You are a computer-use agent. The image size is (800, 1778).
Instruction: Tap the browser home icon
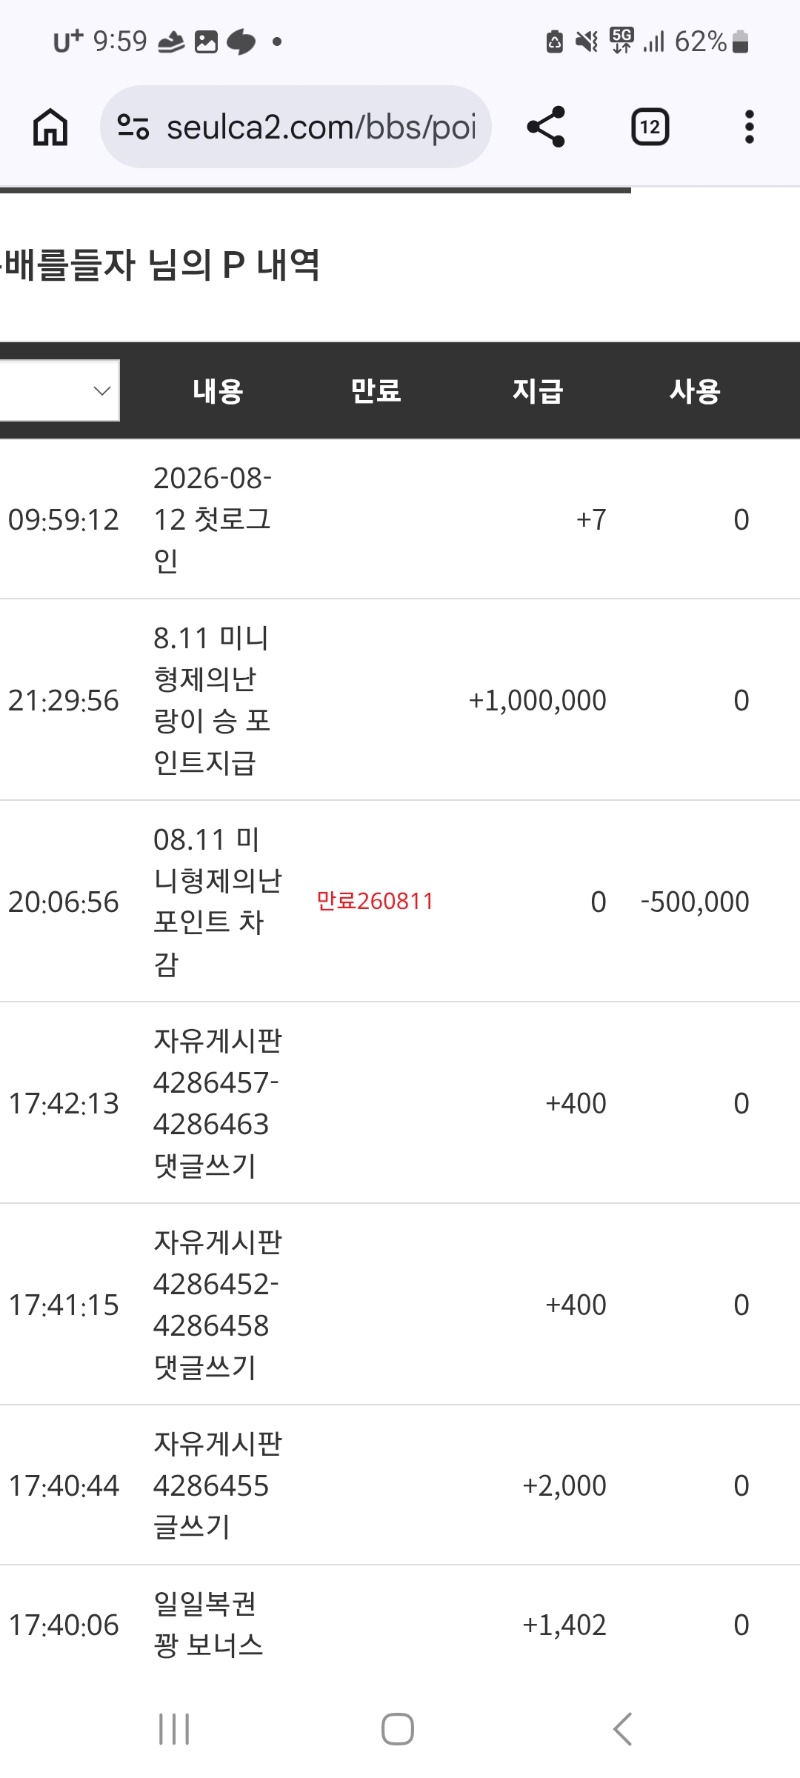tap(50, 127)
